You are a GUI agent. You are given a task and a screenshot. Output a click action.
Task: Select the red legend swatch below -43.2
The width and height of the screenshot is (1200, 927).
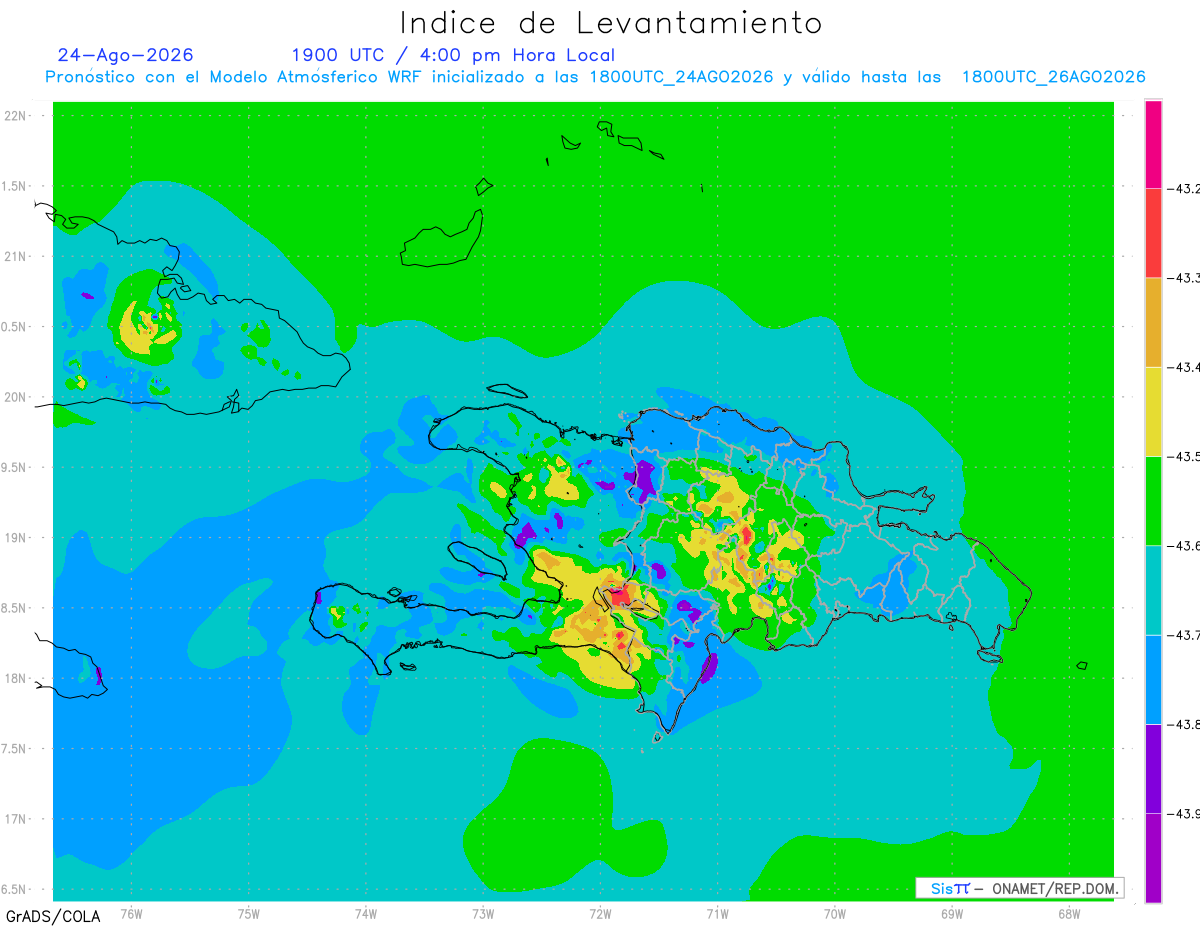(1153, 233)
